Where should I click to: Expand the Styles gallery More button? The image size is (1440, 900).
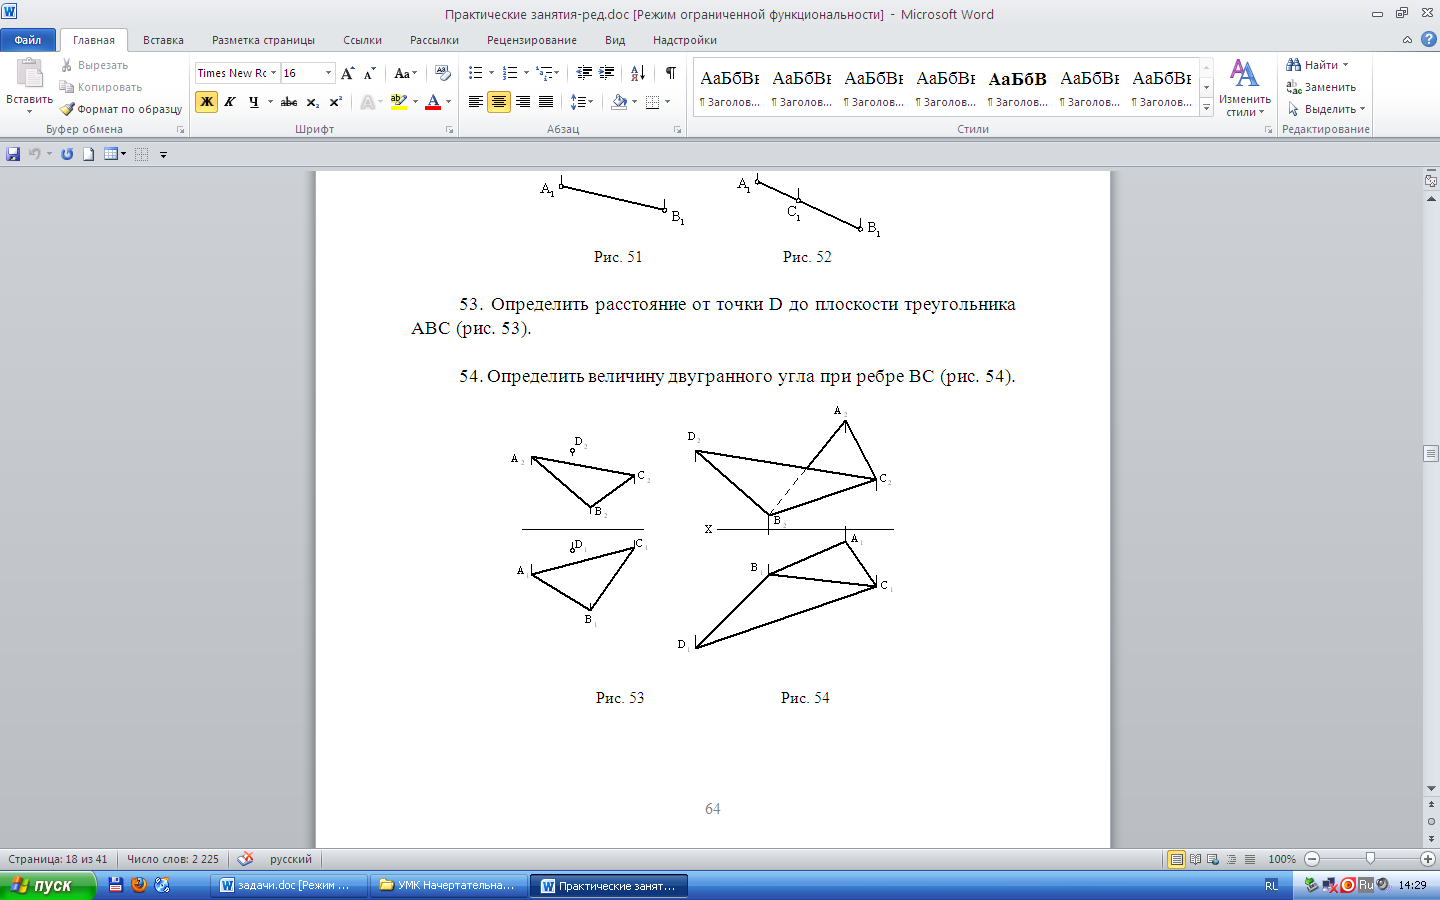[x=1207, y=108]
